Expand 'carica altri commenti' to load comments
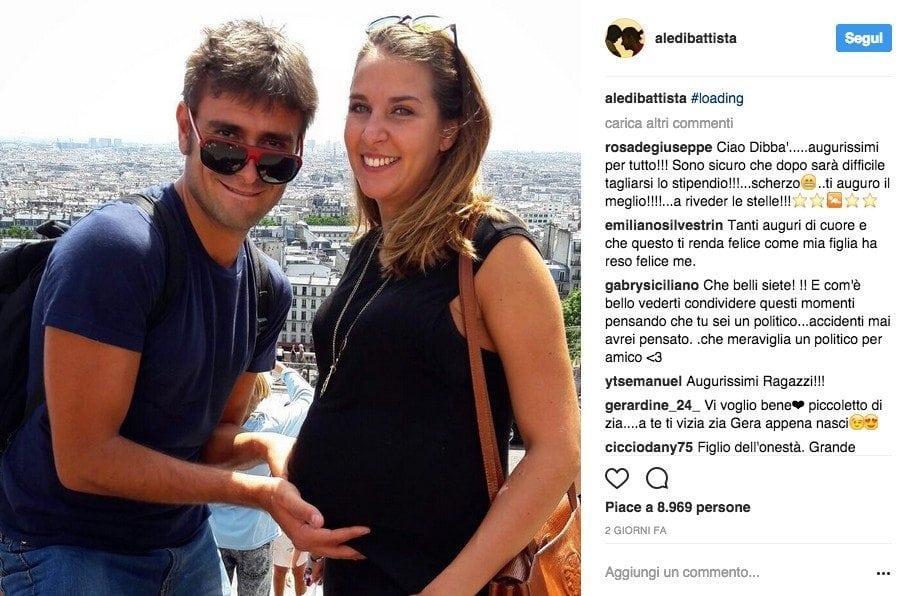Viewport: 912px width, 596px height. pyautogui.click(x=669, y=123)
